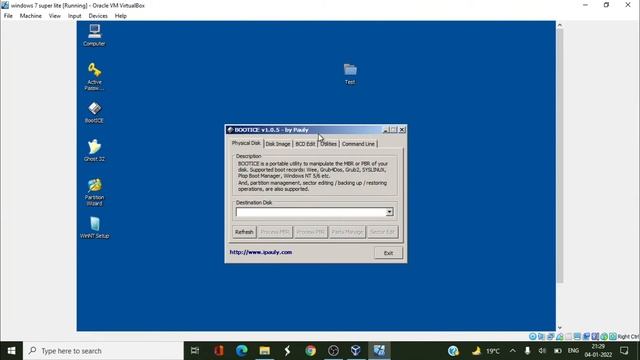Click the scrollbar down arrow of VM view
The width and height of the screenshot is (640, 360).
[560, 327]
